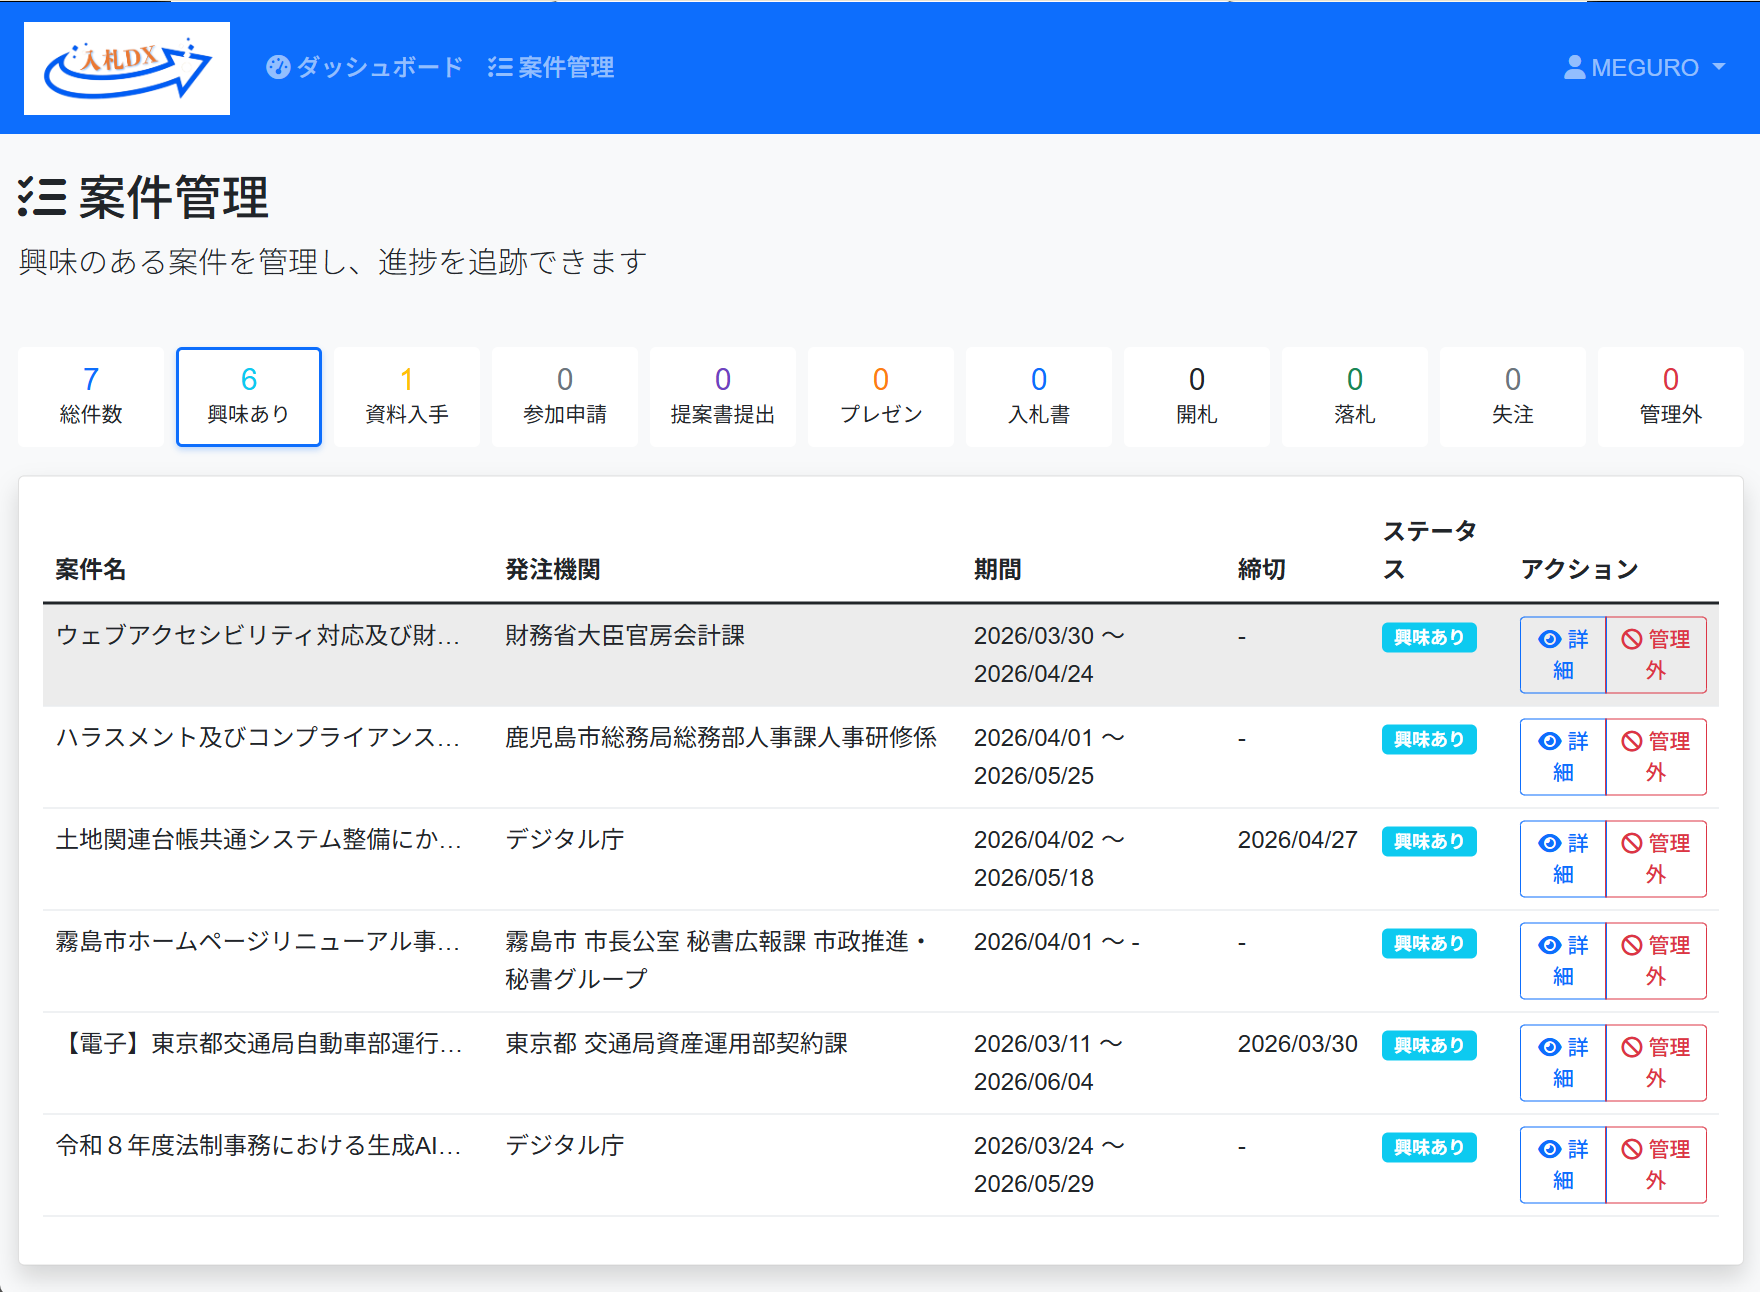Screen dimensions: 1760x1292
Task: Click the 管理外 filter card count
Action: click(x=1669, y=396)
